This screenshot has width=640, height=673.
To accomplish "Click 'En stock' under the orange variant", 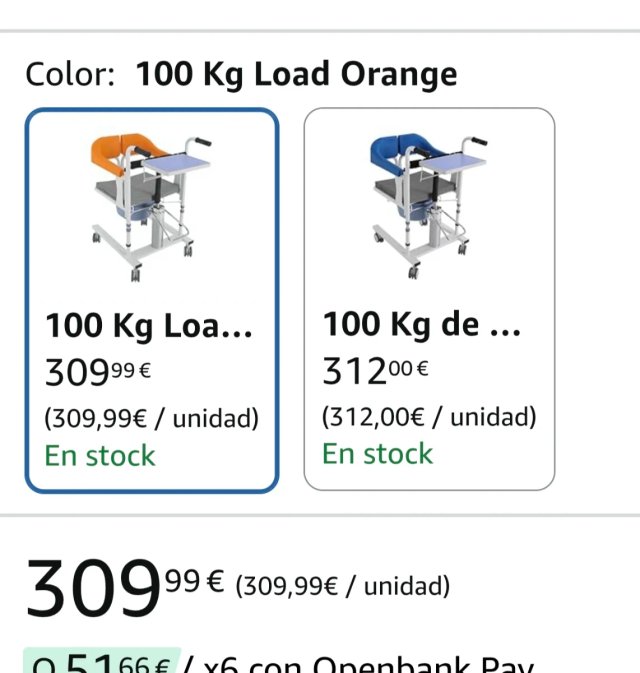I will coord(100,456).
